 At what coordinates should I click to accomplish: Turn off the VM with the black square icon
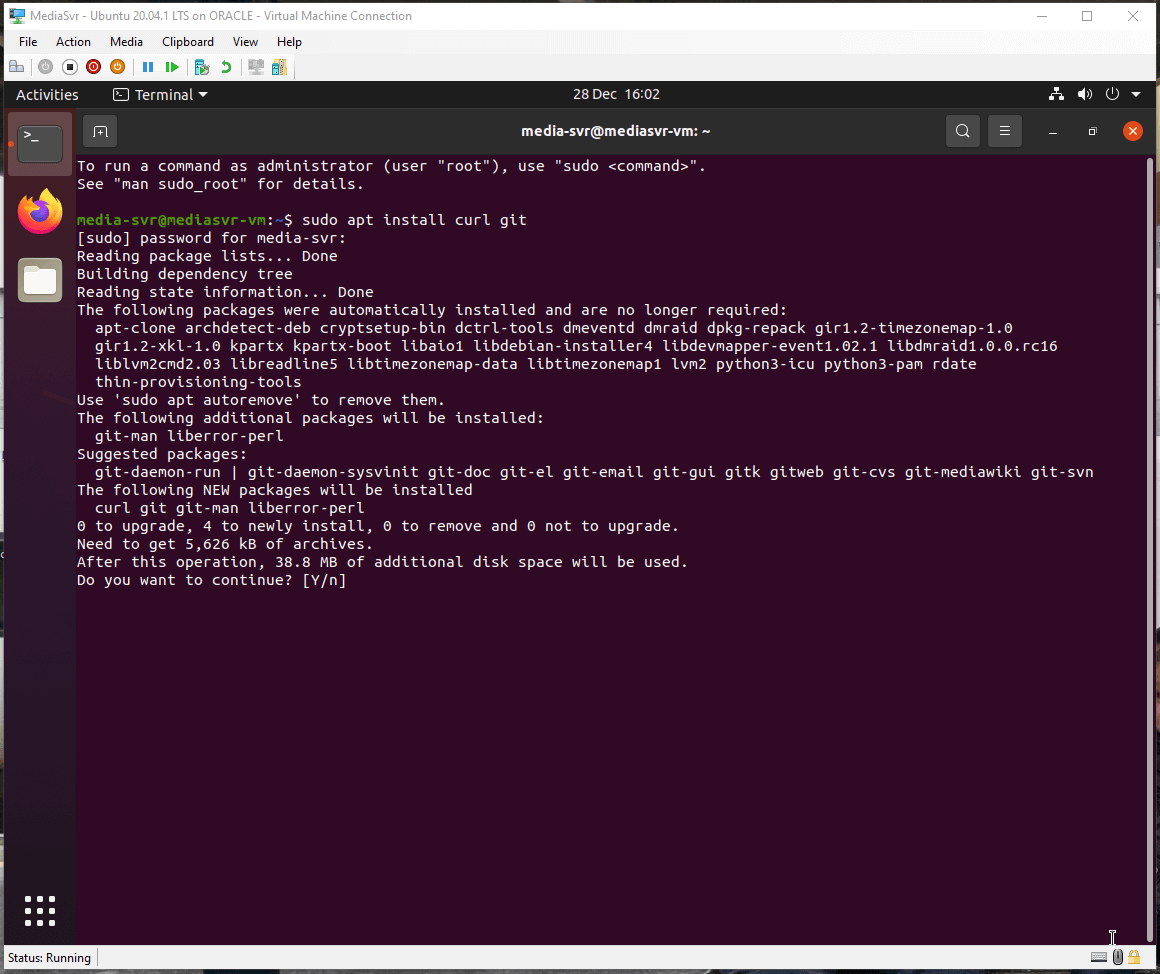[x=70, y=67]
